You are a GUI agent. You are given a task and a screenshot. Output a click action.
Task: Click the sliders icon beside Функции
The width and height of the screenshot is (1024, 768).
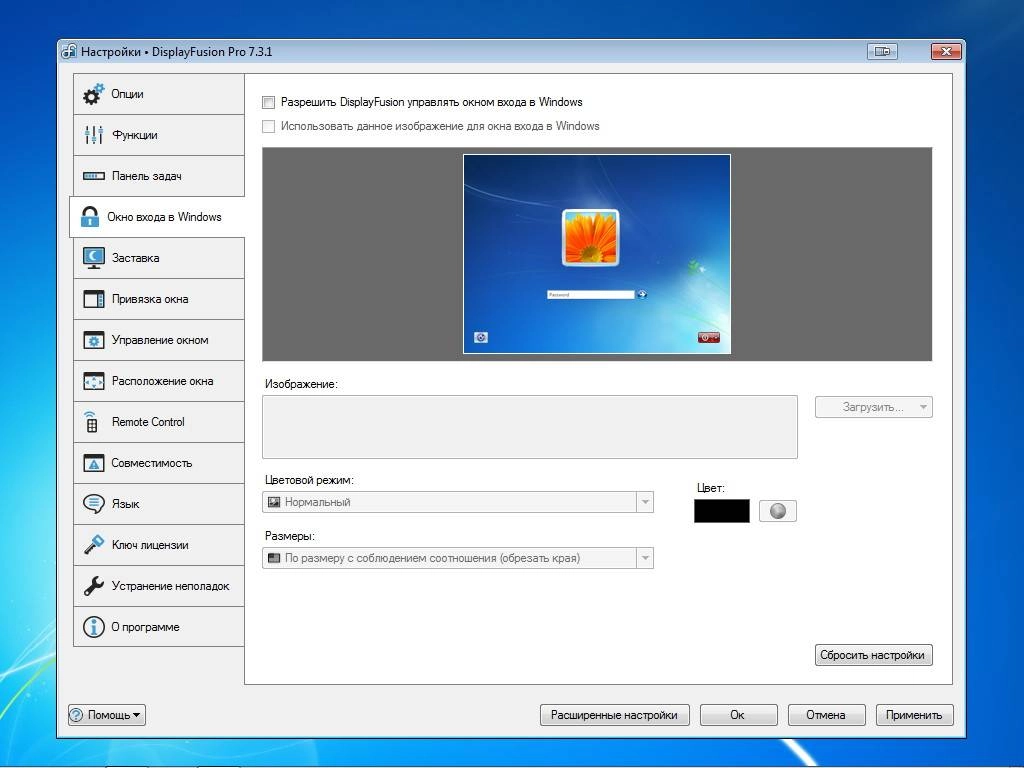[x=93, y=135]
